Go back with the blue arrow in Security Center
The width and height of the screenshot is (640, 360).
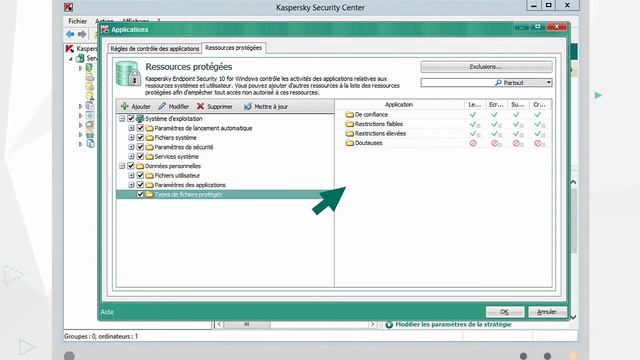[x=70, y=34]
